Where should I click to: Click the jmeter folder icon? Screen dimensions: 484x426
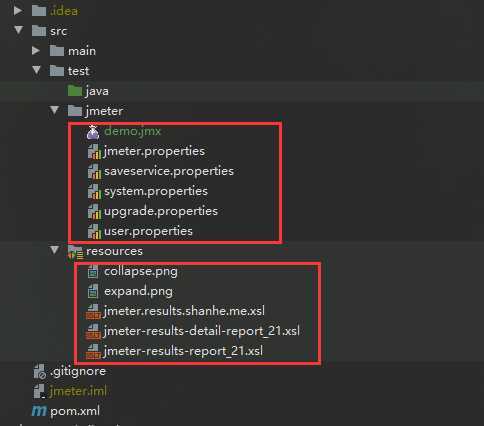pyautogui.click(x=75, y=111)
